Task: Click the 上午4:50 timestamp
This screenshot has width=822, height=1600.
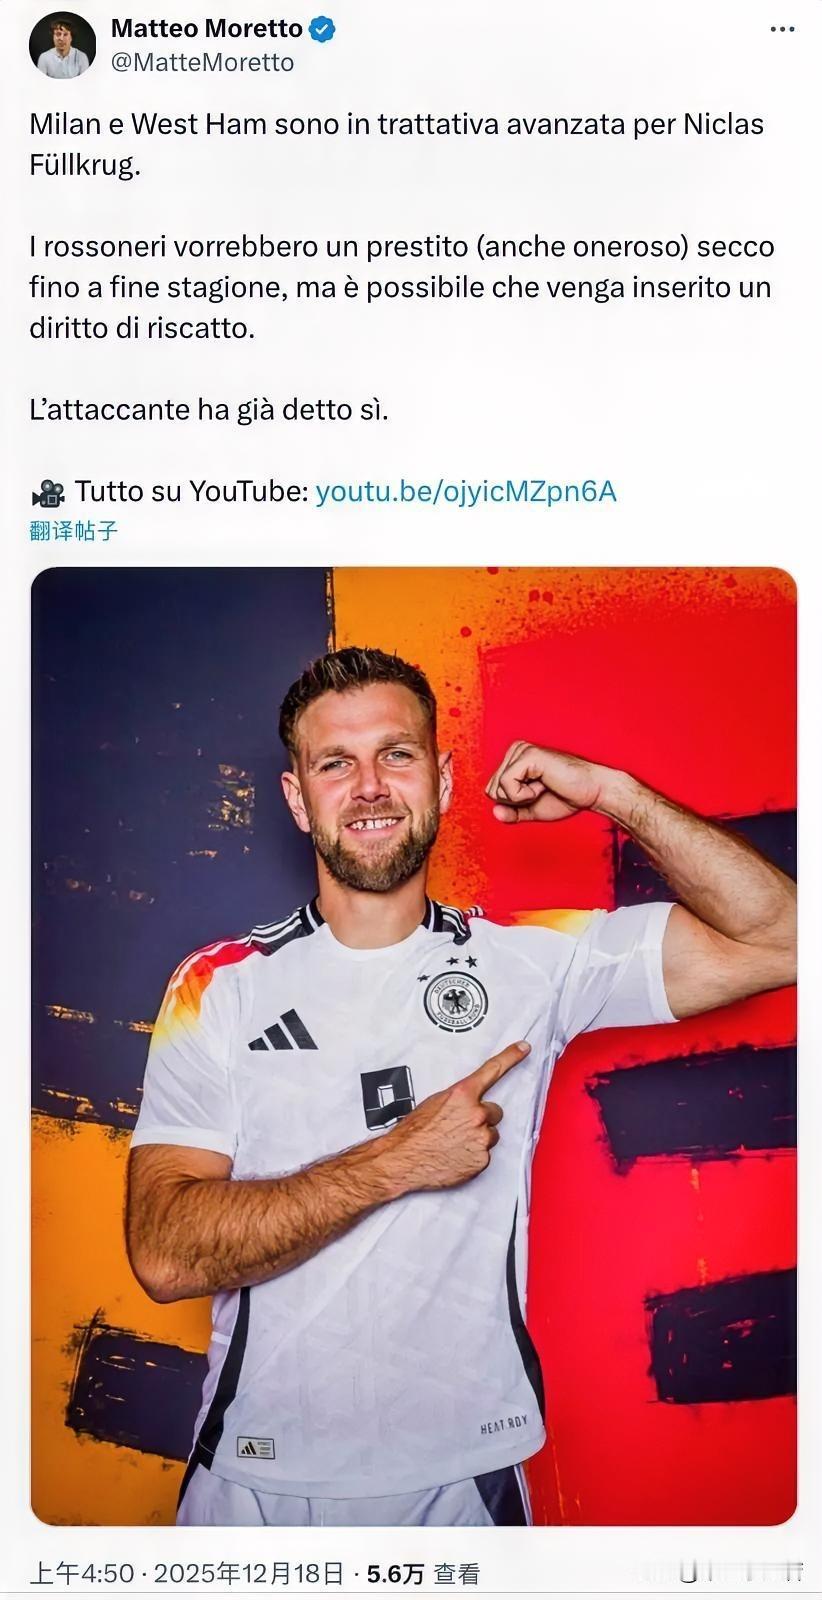Action: tap(81, 1574)
